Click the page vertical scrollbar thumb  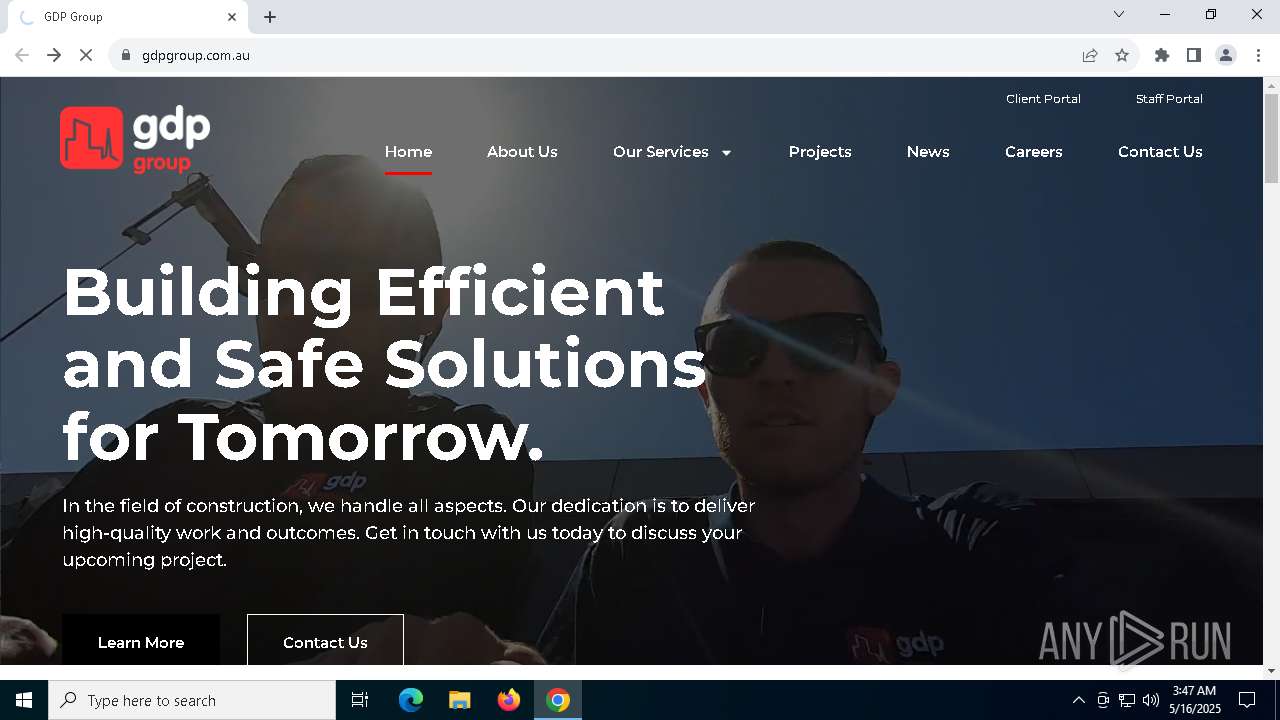point(1271,138)
